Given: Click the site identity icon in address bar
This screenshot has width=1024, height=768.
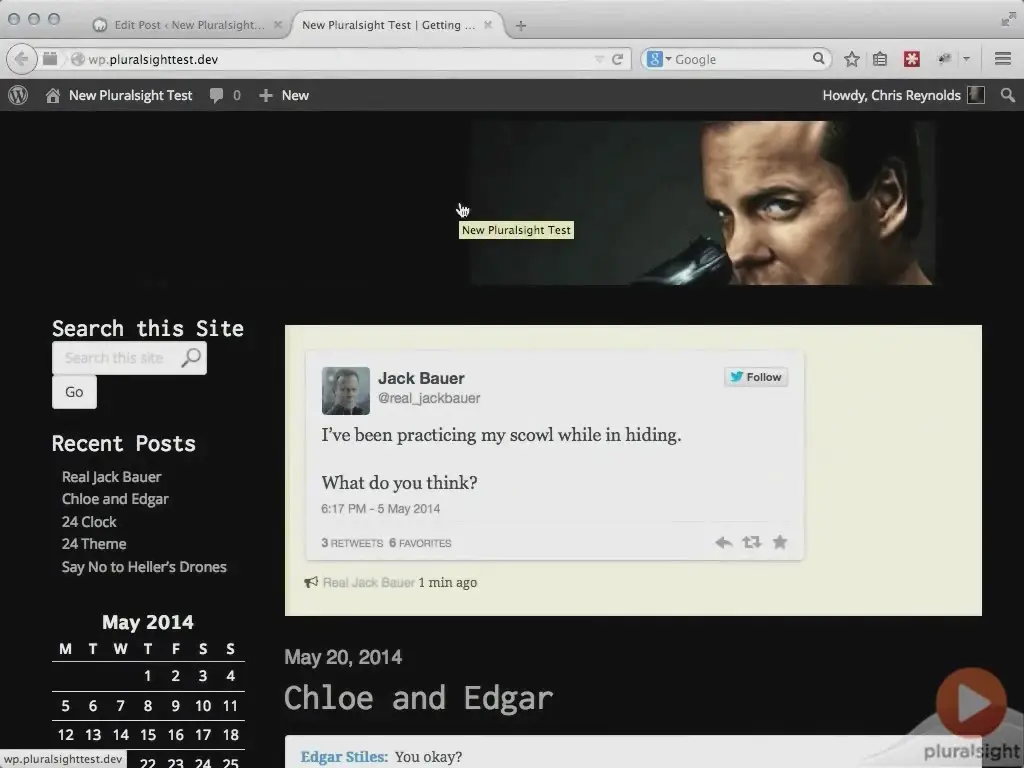Looking at the screenshot, I should click(x=78, y=59).
